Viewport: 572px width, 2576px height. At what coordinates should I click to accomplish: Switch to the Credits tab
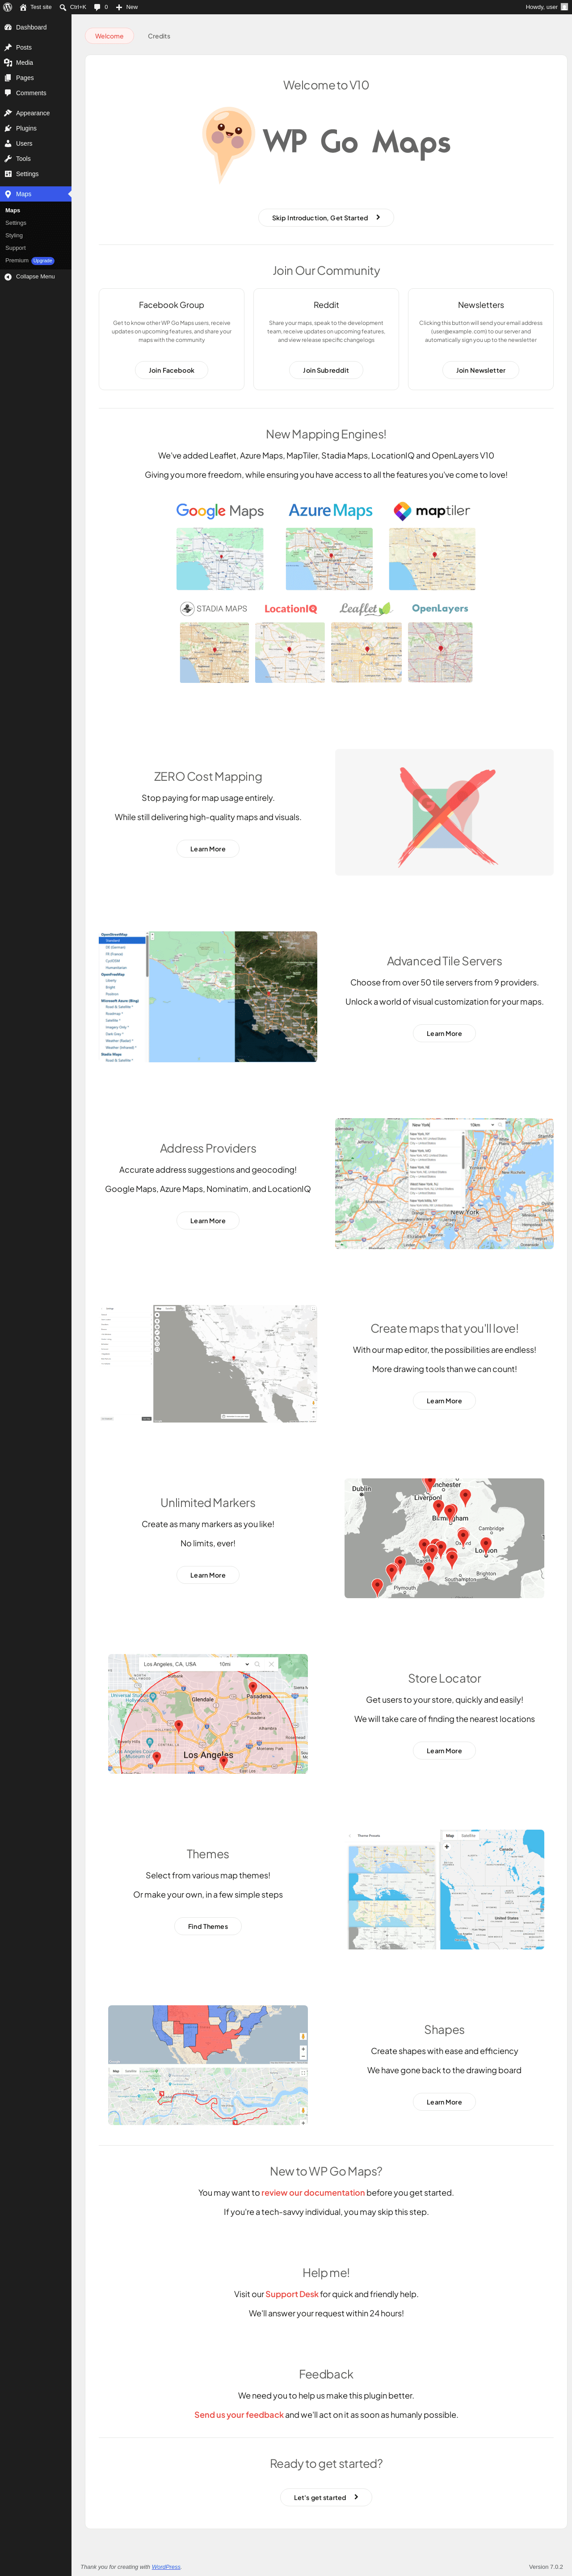(x=159, y=36)
